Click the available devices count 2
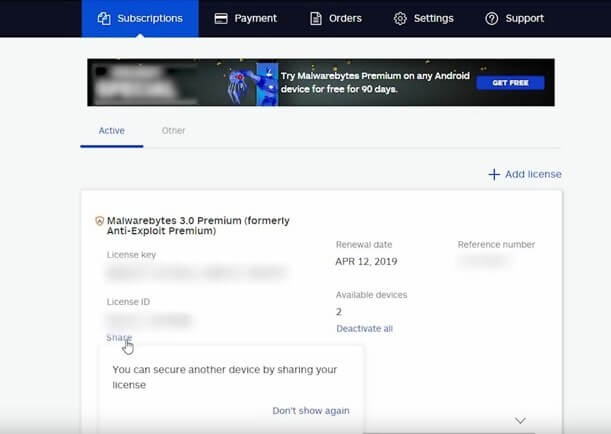Image resolution: width=611 pixels, height=434 pixels. (x=339, y=312)
